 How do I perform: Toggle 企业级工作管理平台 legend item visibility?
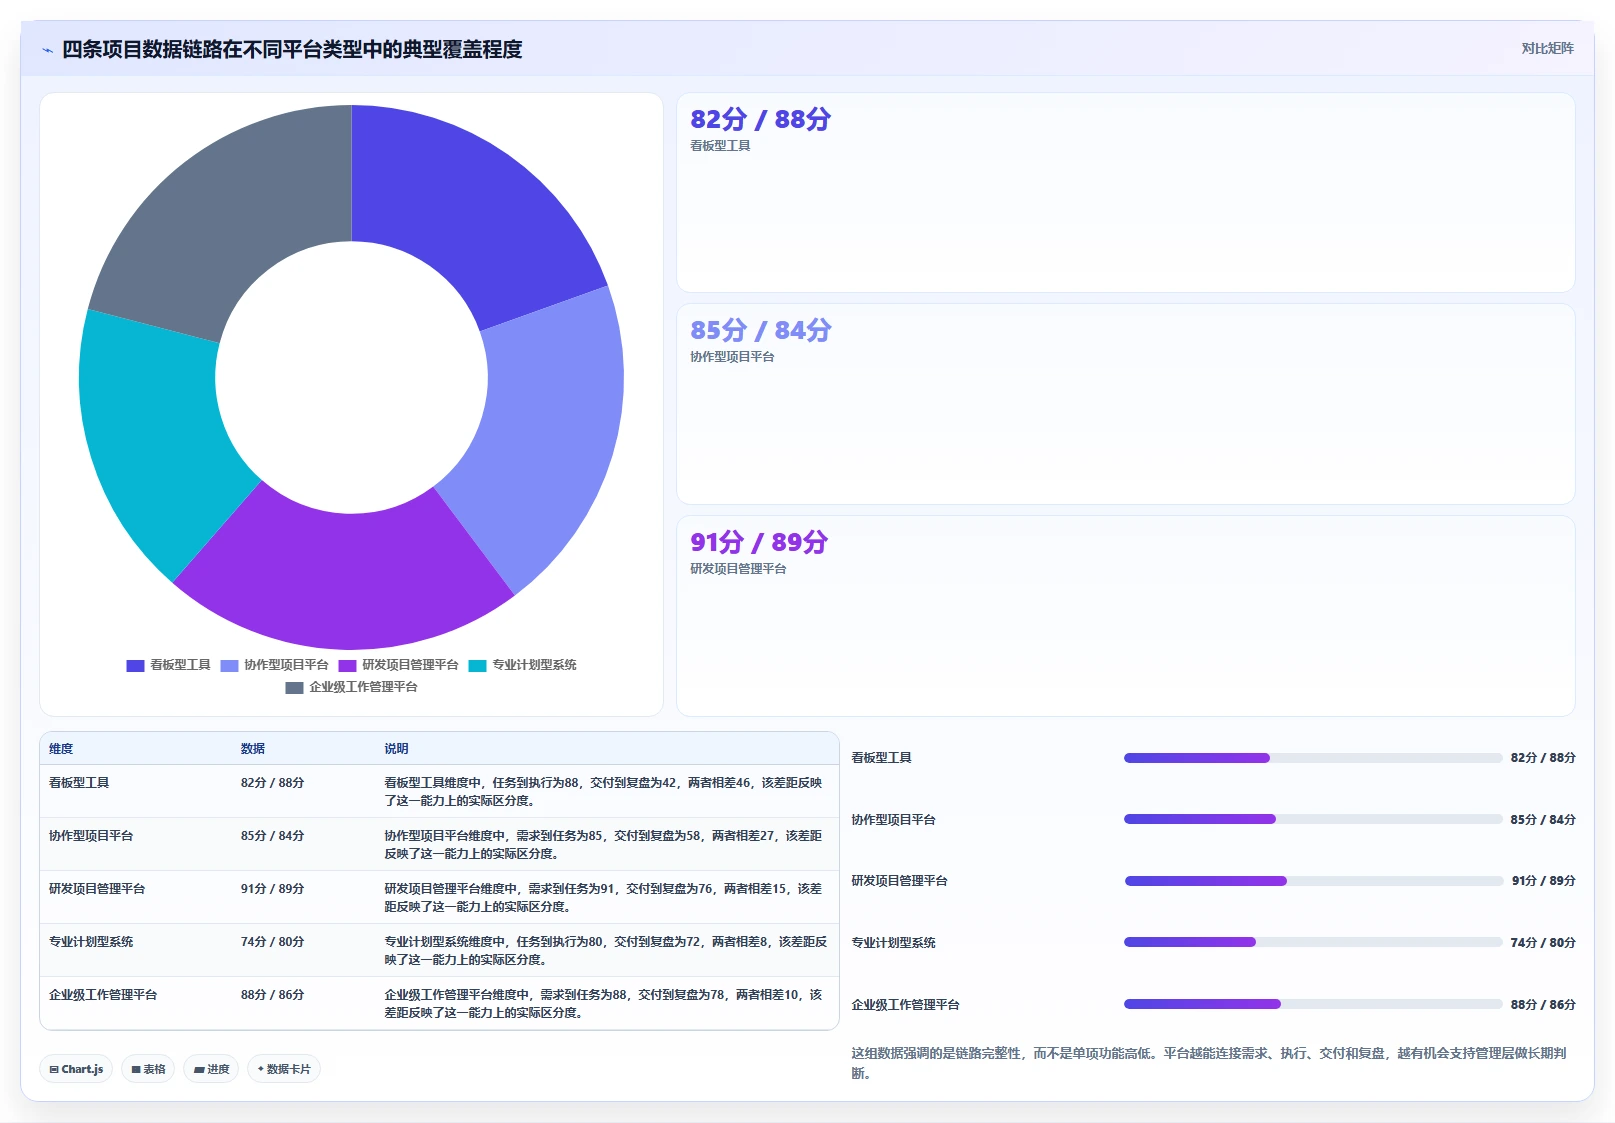click(x=352, y=687)
